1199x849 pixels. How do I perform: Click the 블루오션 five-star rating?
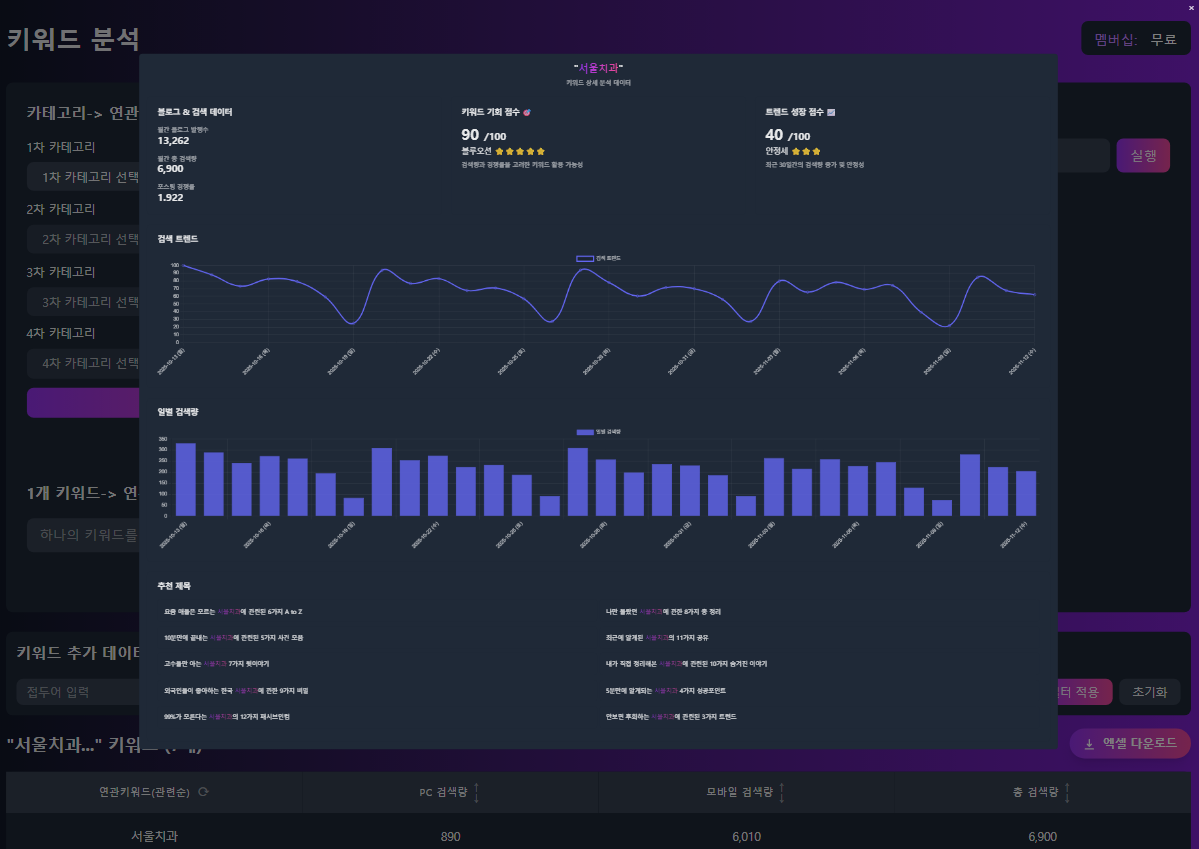coord(521,151)
